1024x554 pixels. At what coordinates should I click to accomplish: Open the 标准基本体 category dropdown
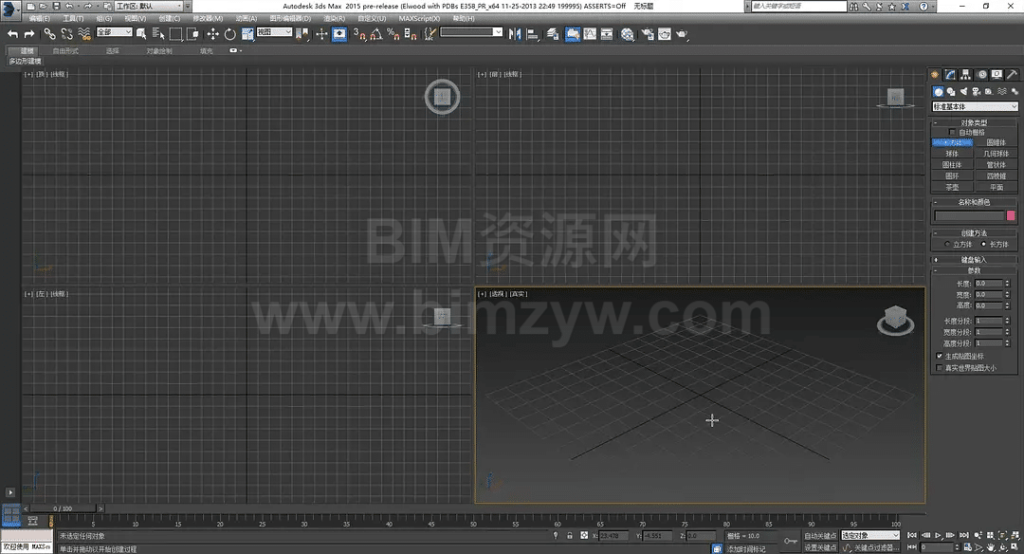tap(974, 106)
